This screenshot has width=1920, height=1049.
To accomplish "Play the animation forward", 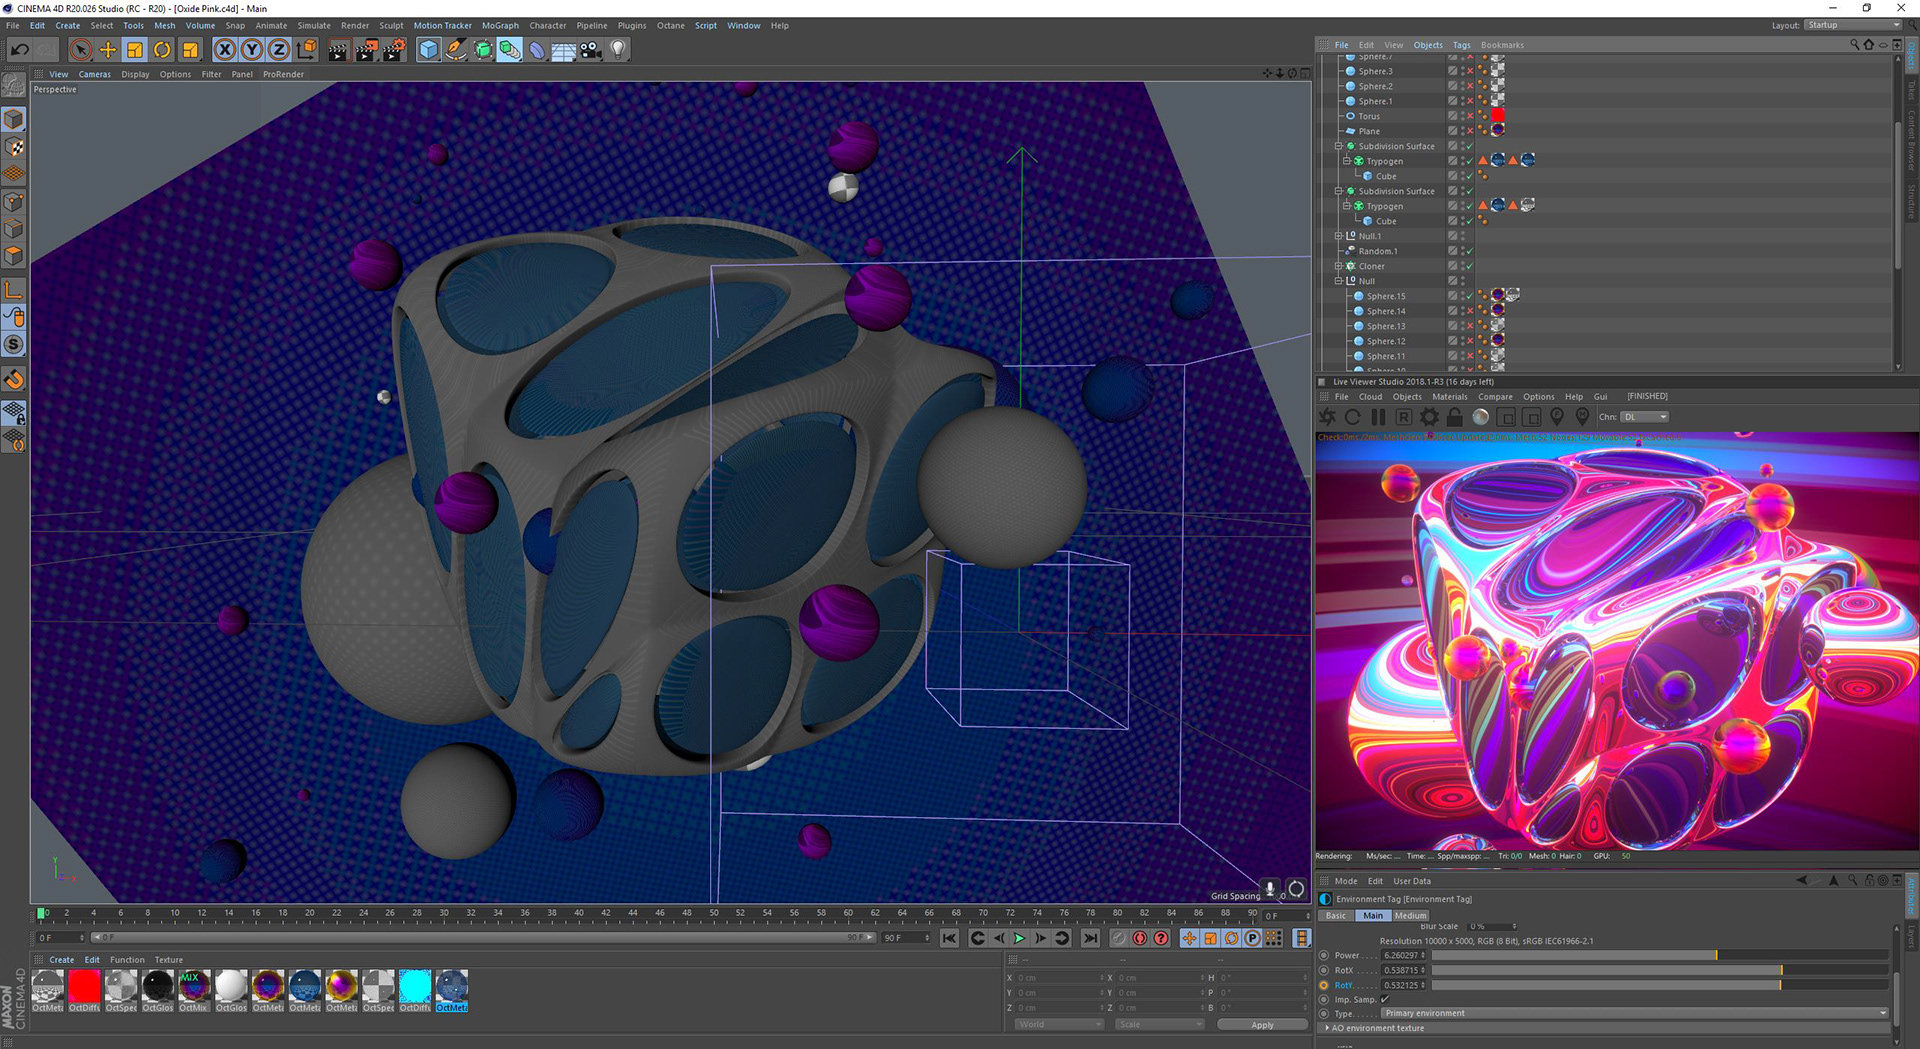I will 1019,938.
